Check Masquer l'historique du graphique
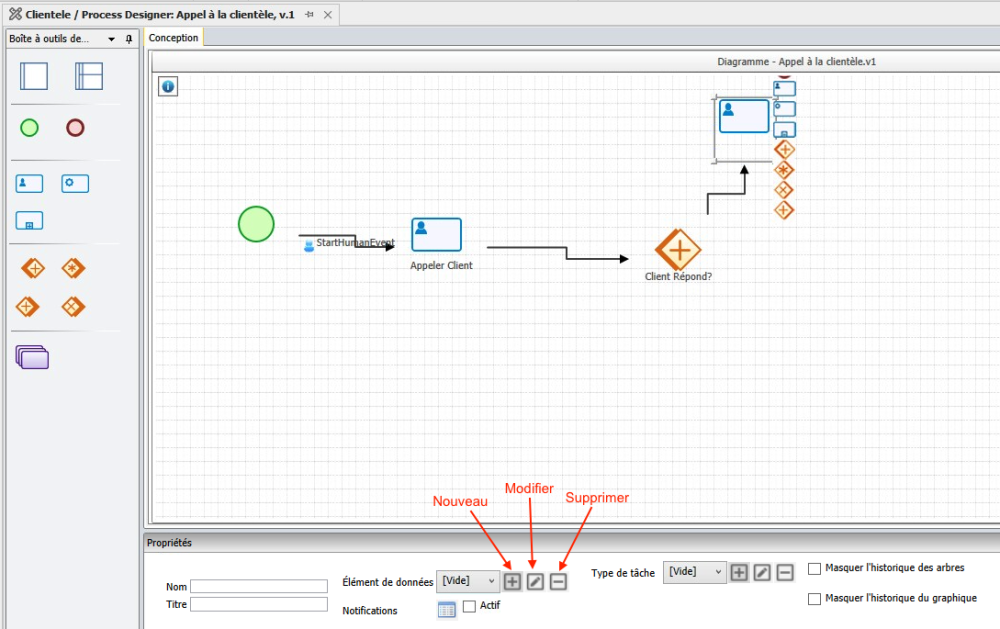This screenshot has height=629, width=1000. 814,598
